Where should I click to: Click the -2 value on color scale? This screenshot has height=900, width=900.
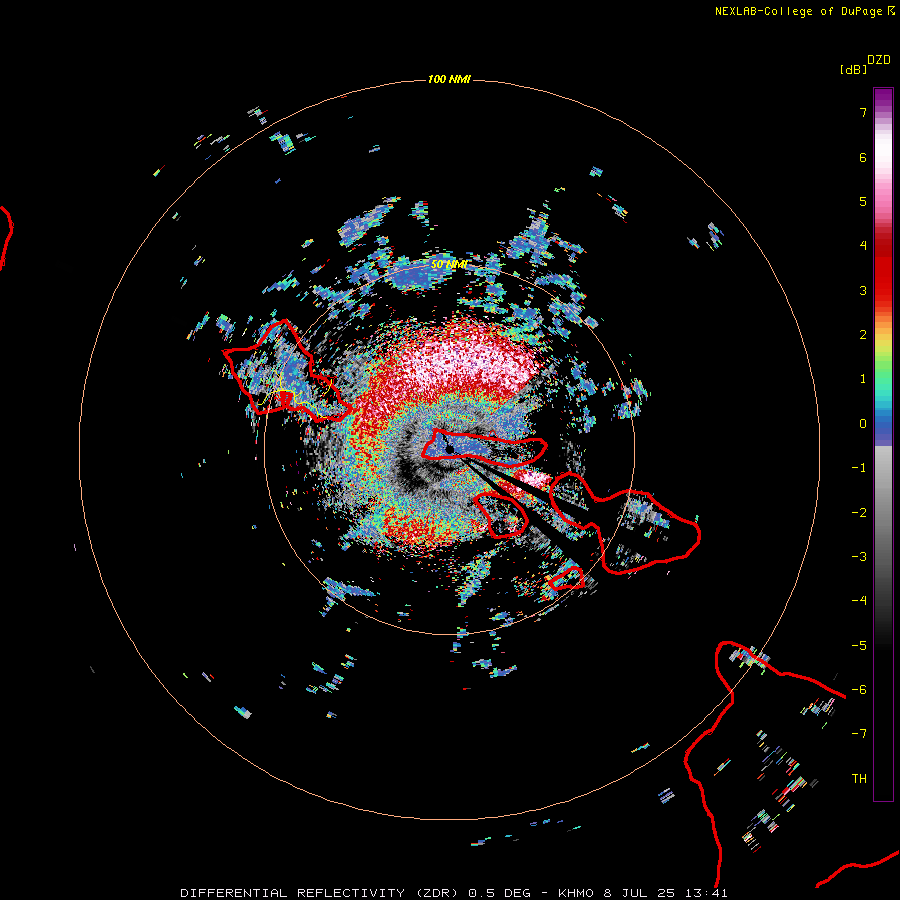coord(859,513)
